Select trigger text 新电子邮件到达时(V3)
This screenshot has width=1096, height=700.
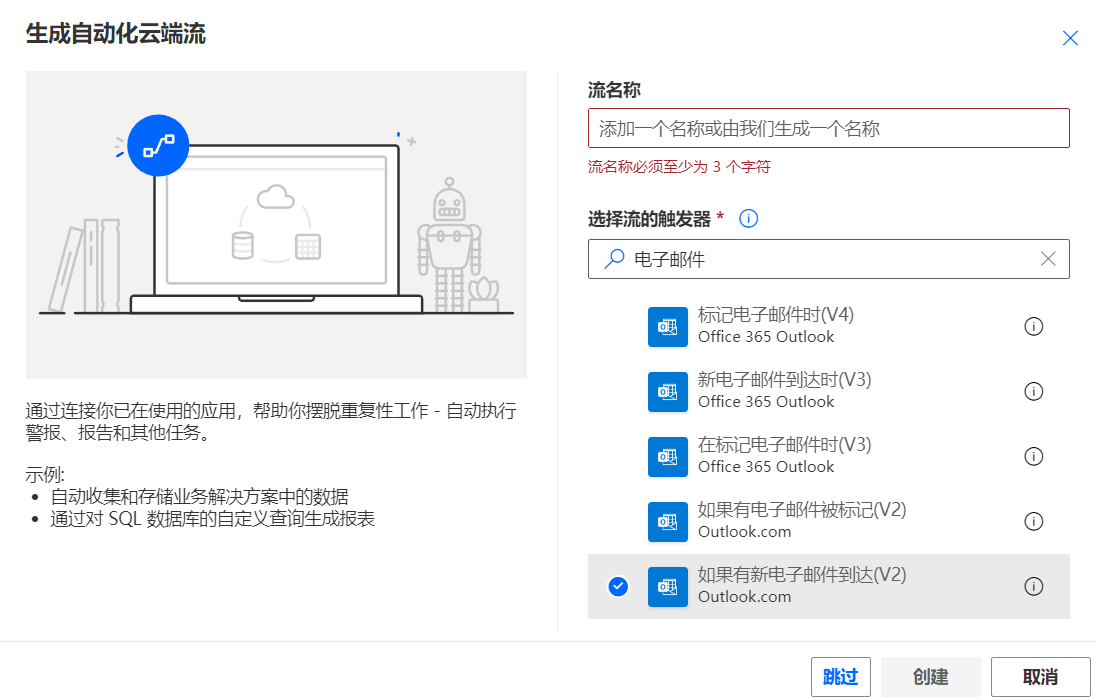784,380
